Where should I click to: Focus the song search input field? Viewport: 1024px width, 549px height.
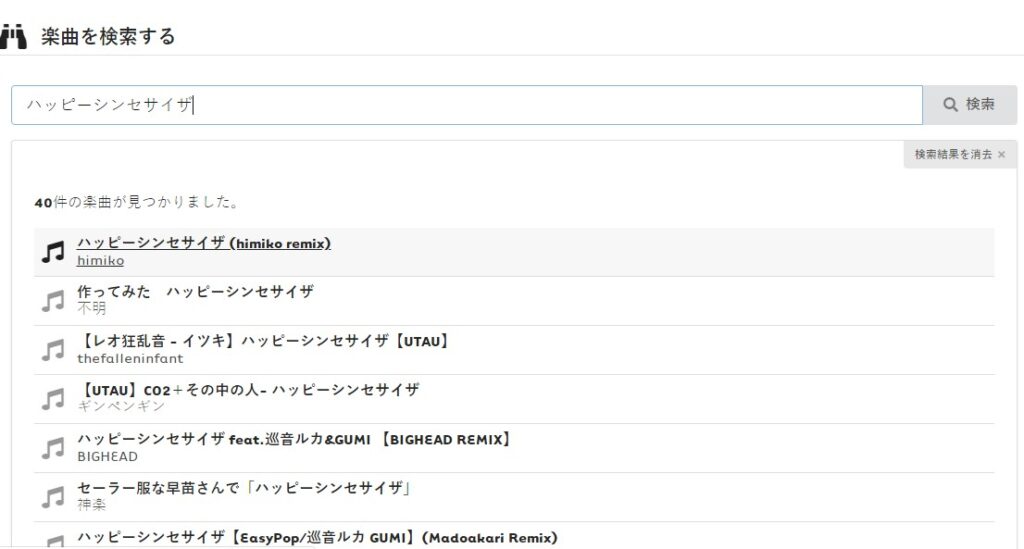point(466,105)
